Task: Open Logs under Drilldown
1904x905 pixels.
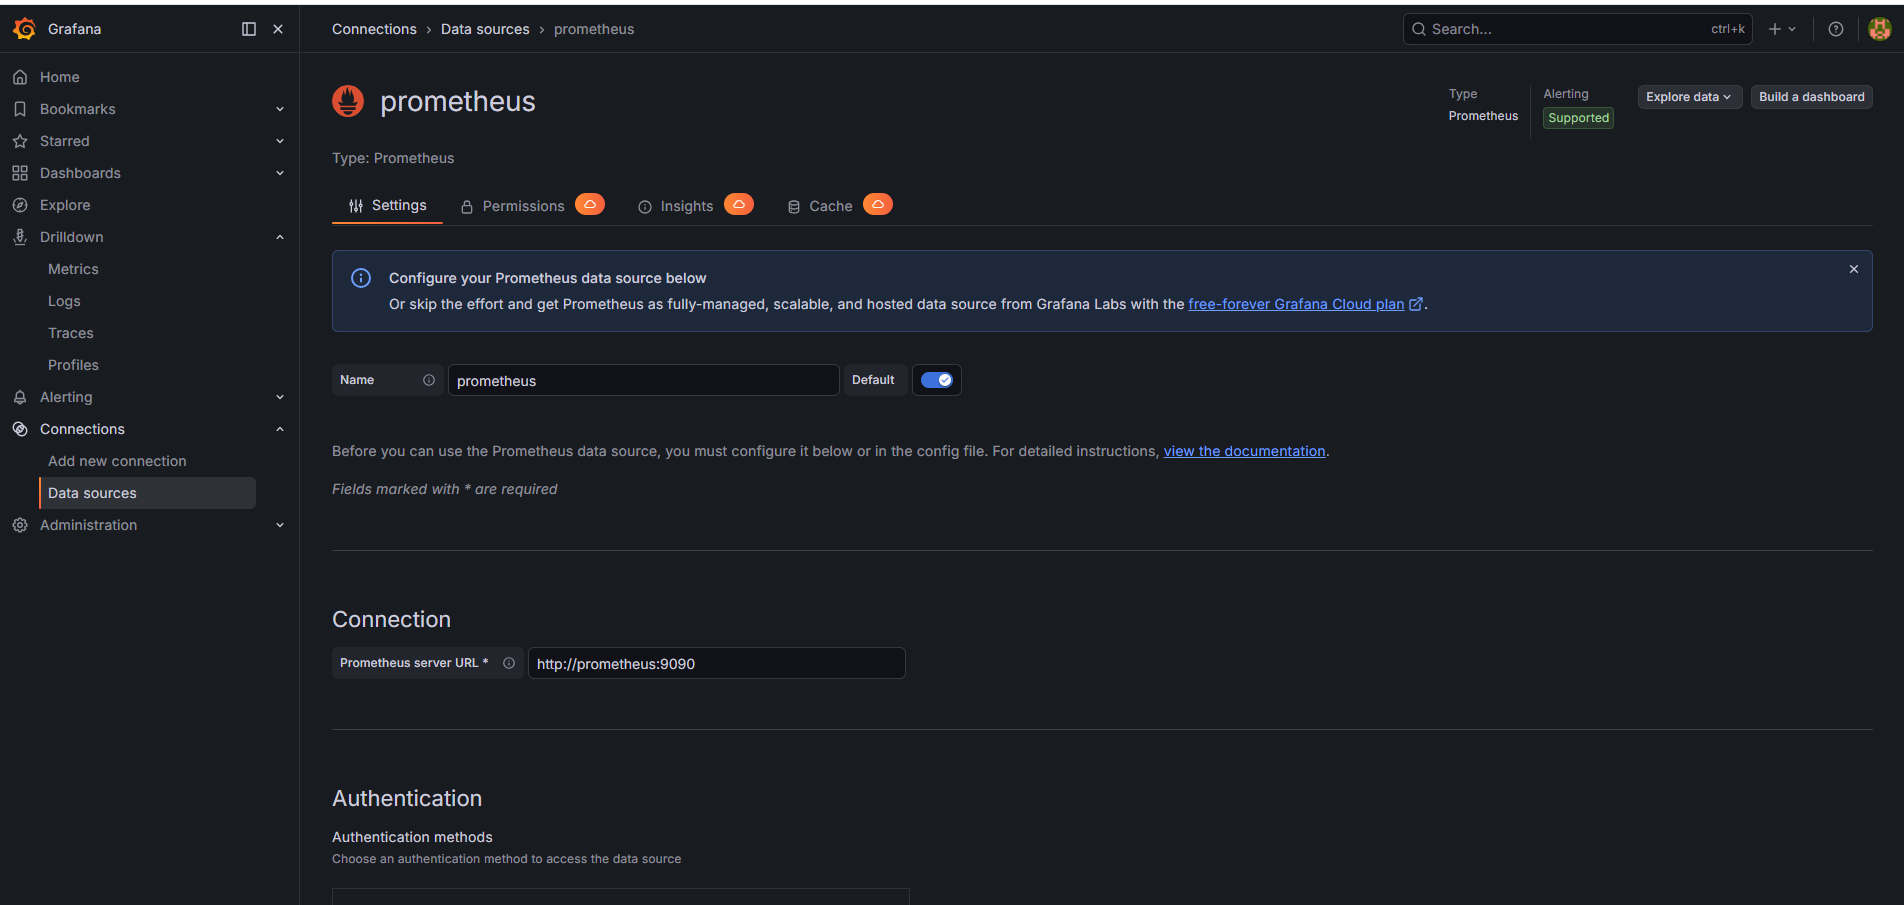Action: [64, 301]
